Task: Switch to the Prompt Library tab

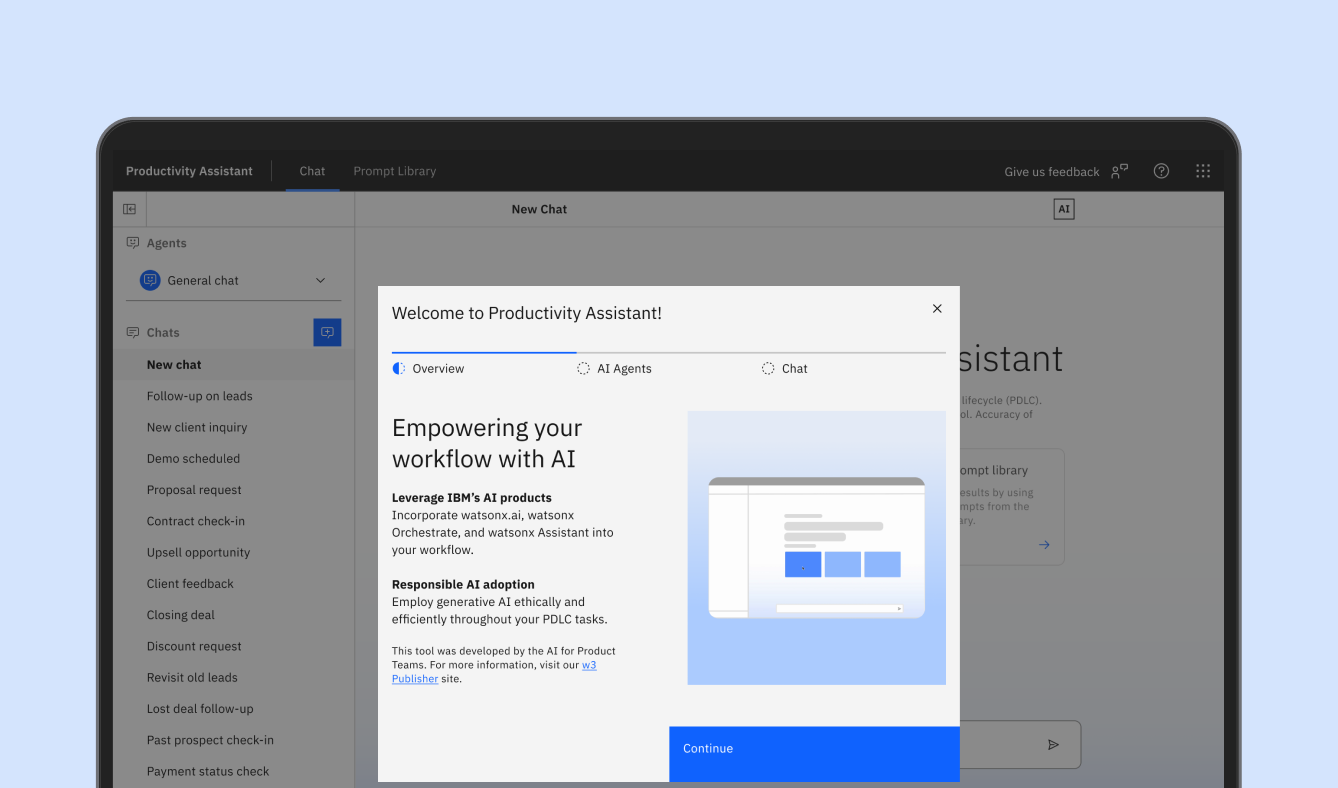Action: click(x=395, y=171)
